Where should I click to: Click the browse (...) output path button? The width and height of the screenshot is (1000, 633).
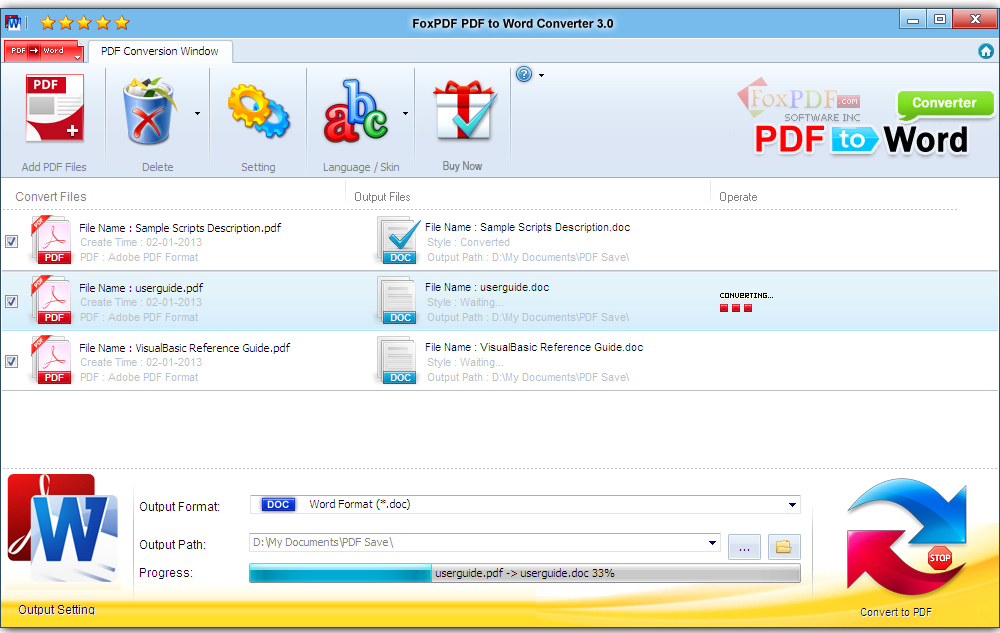tap(744, 546)
